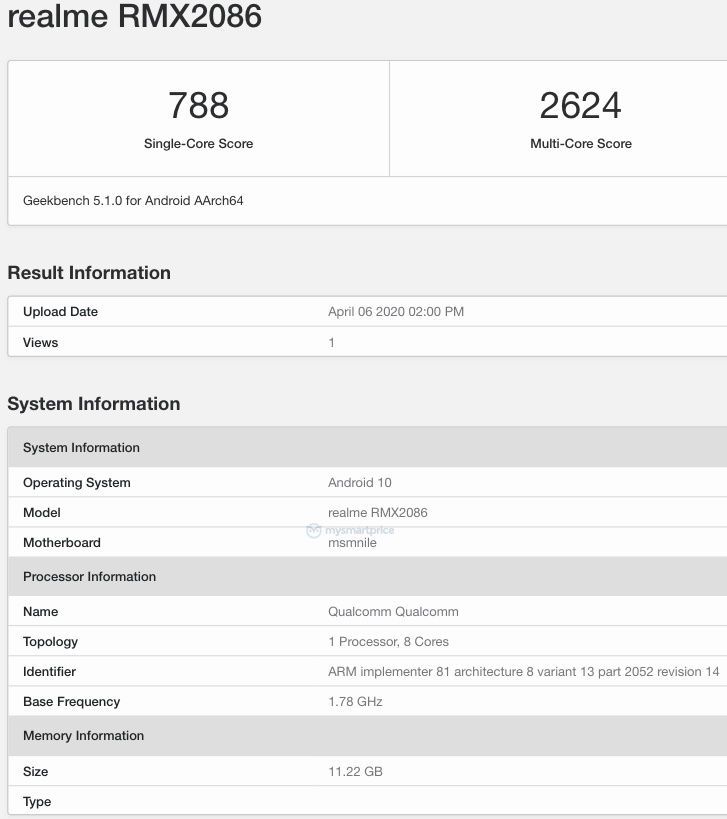This screenshot has height=819, width=727.
Task: Click the large System Information section heading
Action: 94,404
